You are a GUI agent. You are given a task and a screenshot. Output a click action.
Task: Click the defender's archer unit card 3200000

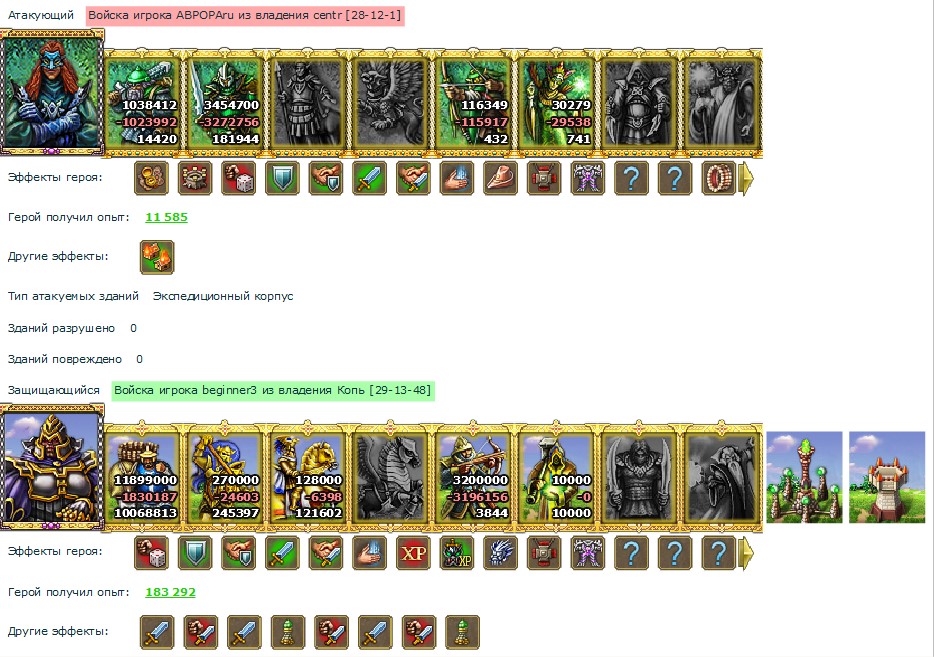coord(474,477)
